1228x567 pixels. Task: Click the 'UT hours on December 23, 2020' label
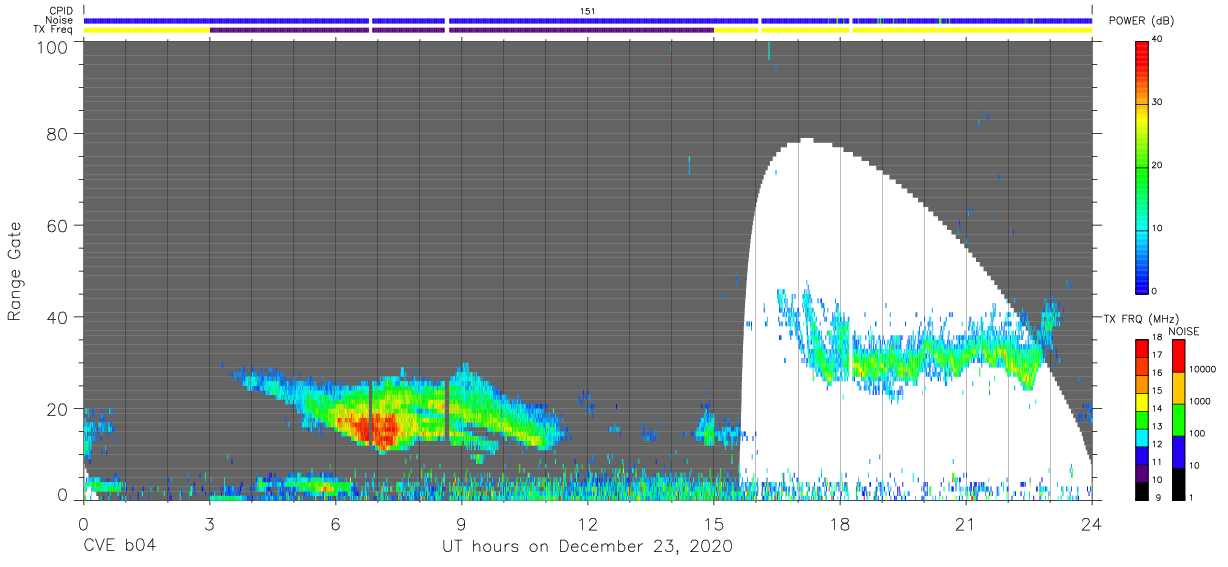(x=587, y=547)
